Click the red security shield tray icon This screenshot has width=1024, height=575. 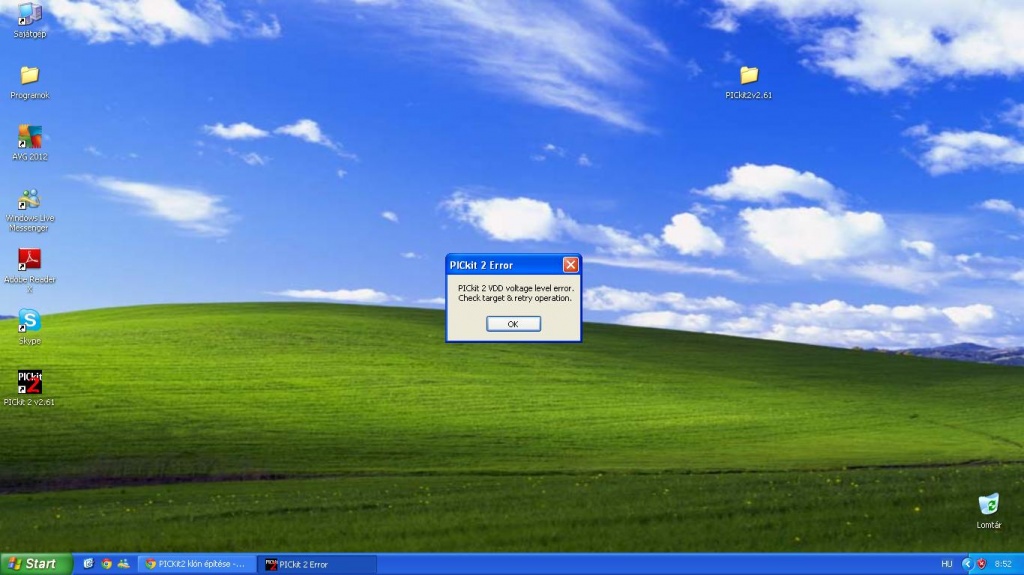(981, 564)
